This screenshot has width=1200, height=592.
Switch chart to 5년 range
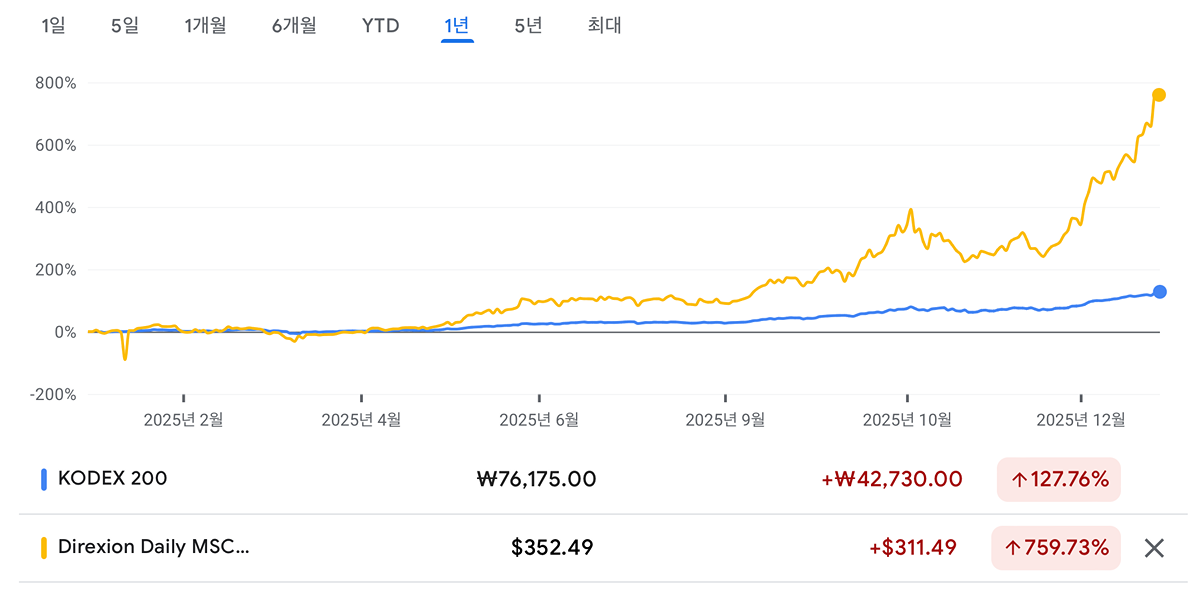point(528,26)
